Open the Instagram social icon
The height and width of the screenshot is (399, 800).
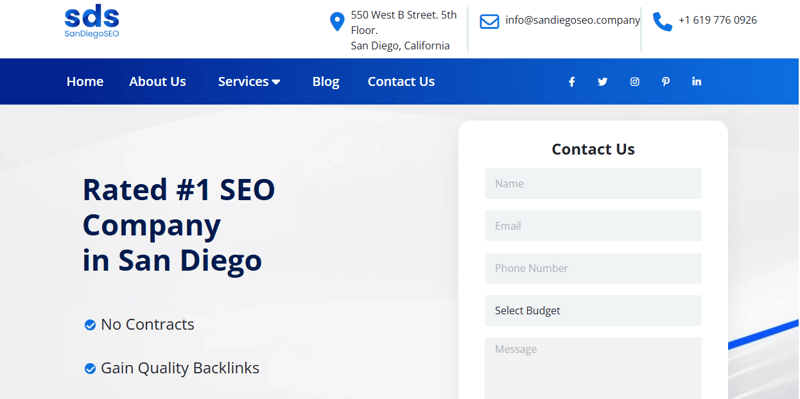coord(635,82)
